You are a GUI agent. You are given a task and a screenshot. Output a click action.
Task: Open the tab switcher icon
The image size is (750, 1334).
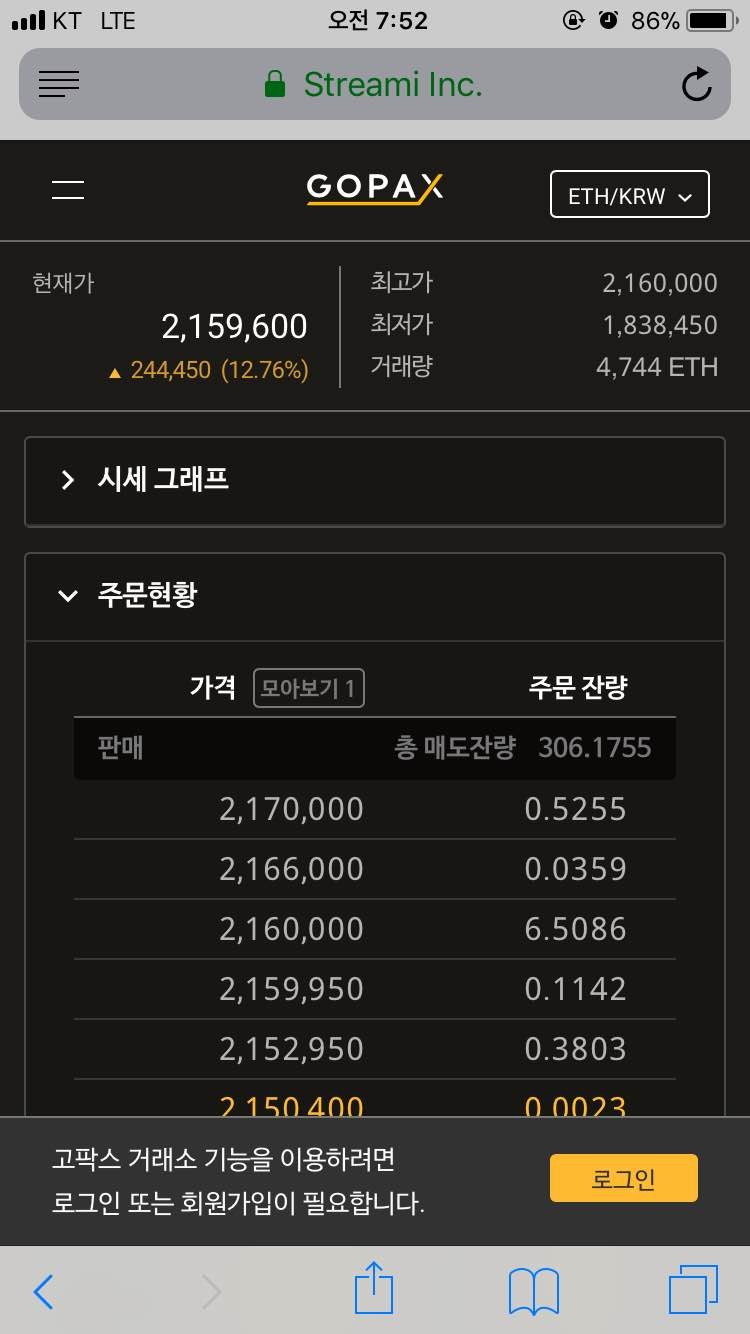tap(694, 1290)
